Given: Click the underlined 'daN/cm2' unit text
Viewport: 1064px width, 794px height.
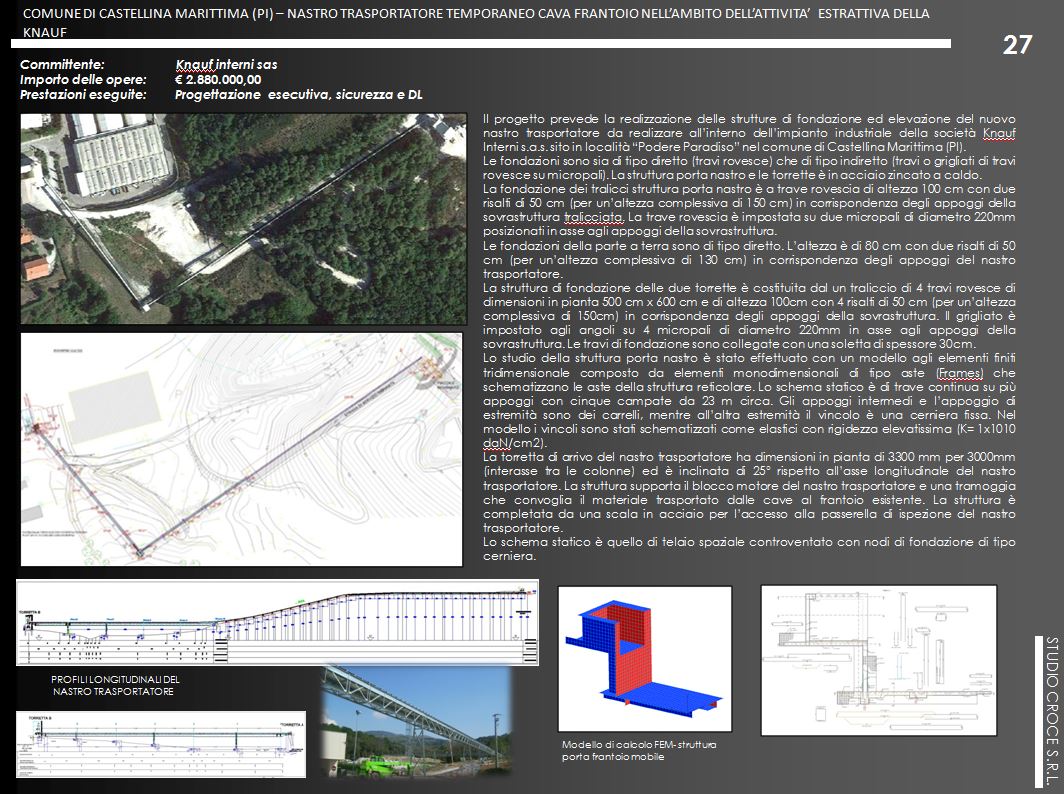Looking at the screenshot, I should [514, 443].
